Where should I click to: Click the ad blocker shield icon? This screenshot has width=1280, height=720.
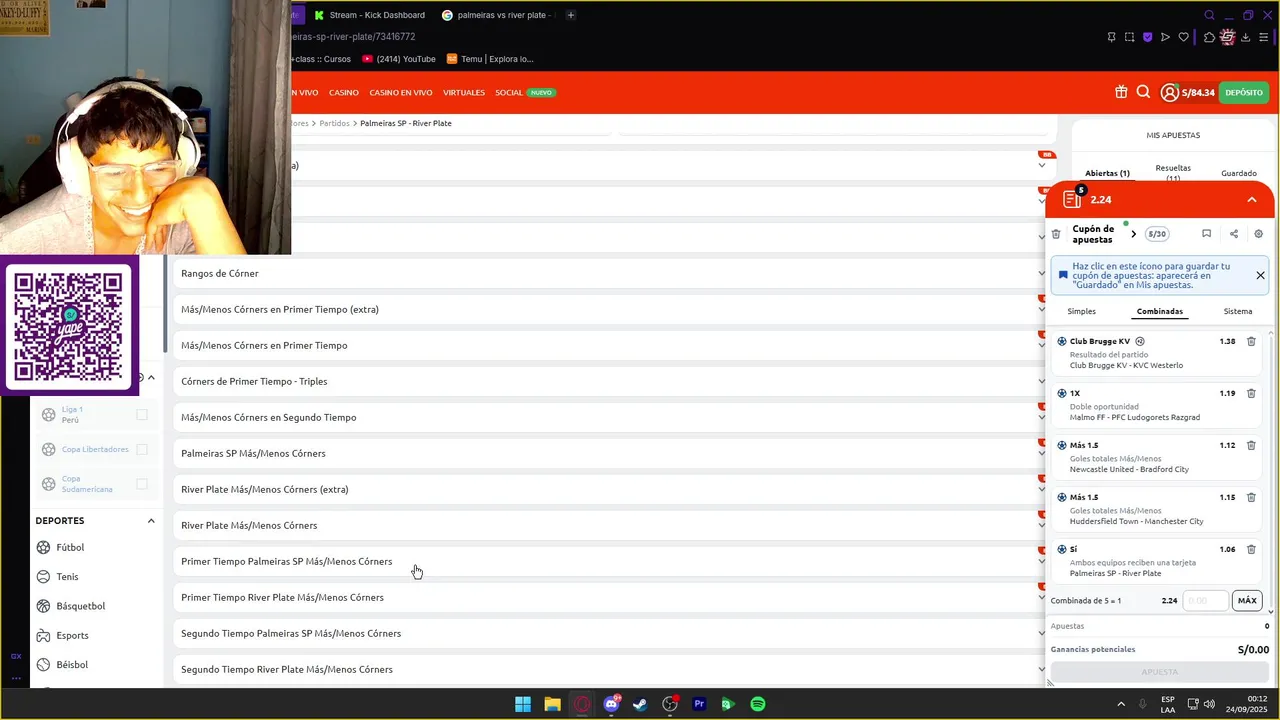1147,37
